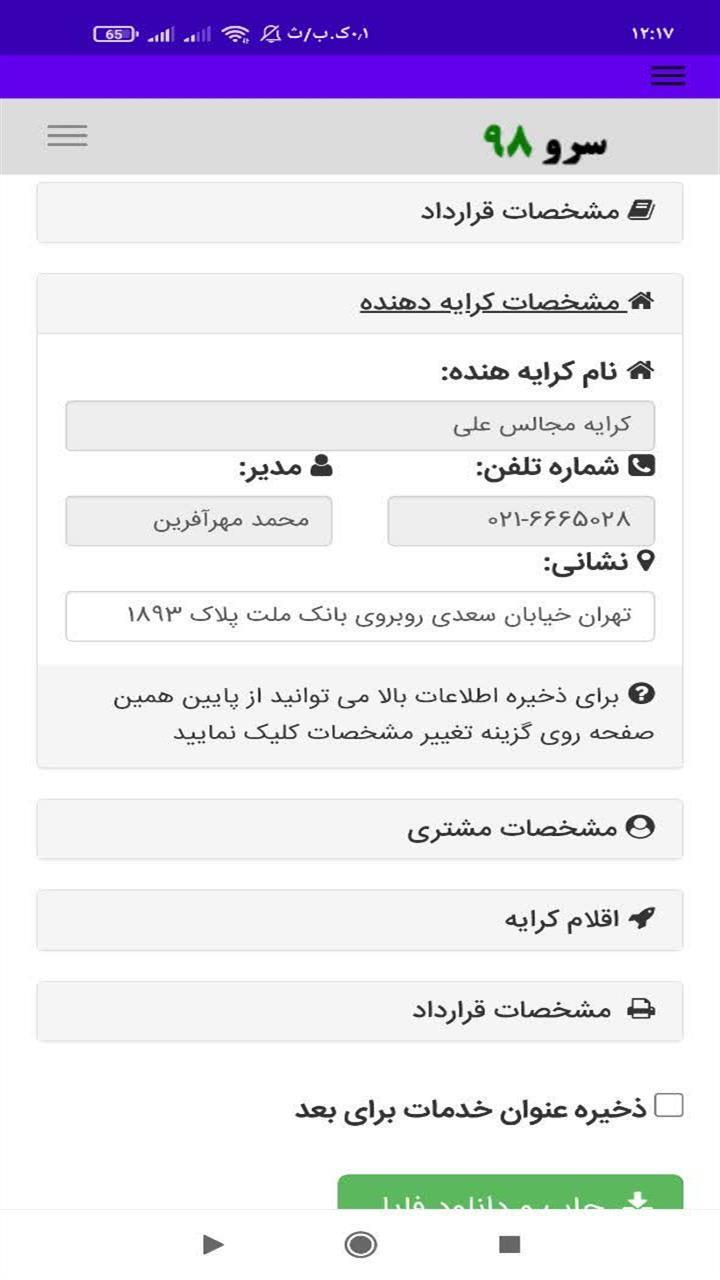Toggle the ذخیره عنوان خدمات برای بعد checkbox

669,1105
